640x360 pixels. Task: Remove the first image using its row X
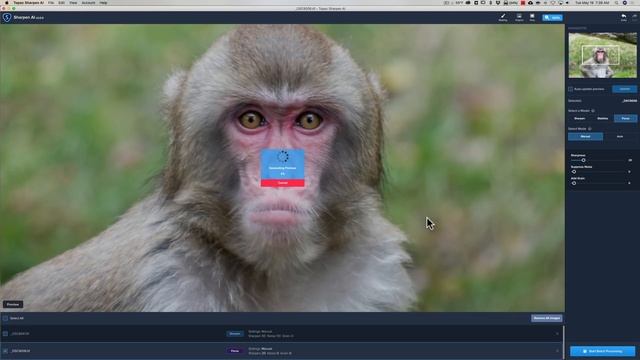coord(557,334)
